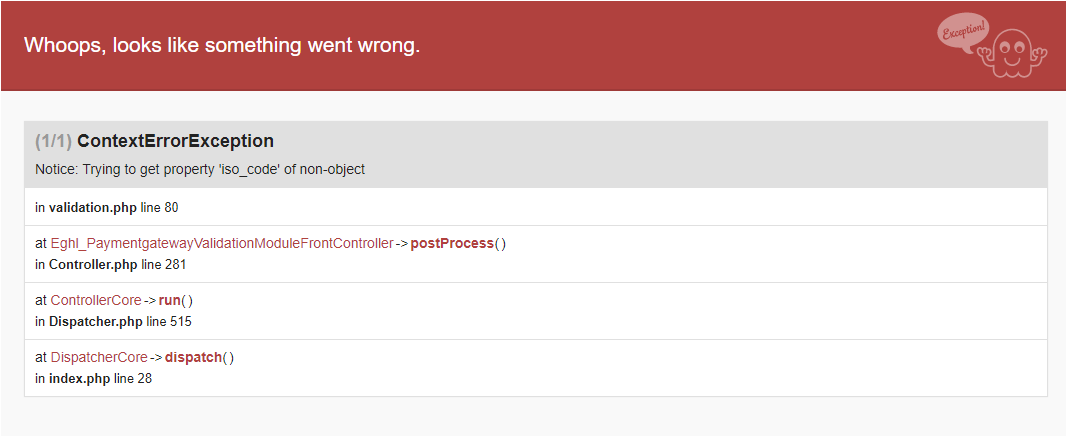Viewport: 1067px width, 437px height.
Task: Click the (1/1) exception counter
Action: 53,141
